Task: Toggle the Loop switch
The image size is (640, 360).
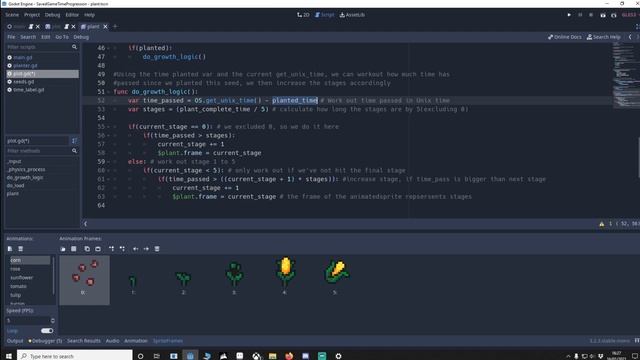Action: 47,331
